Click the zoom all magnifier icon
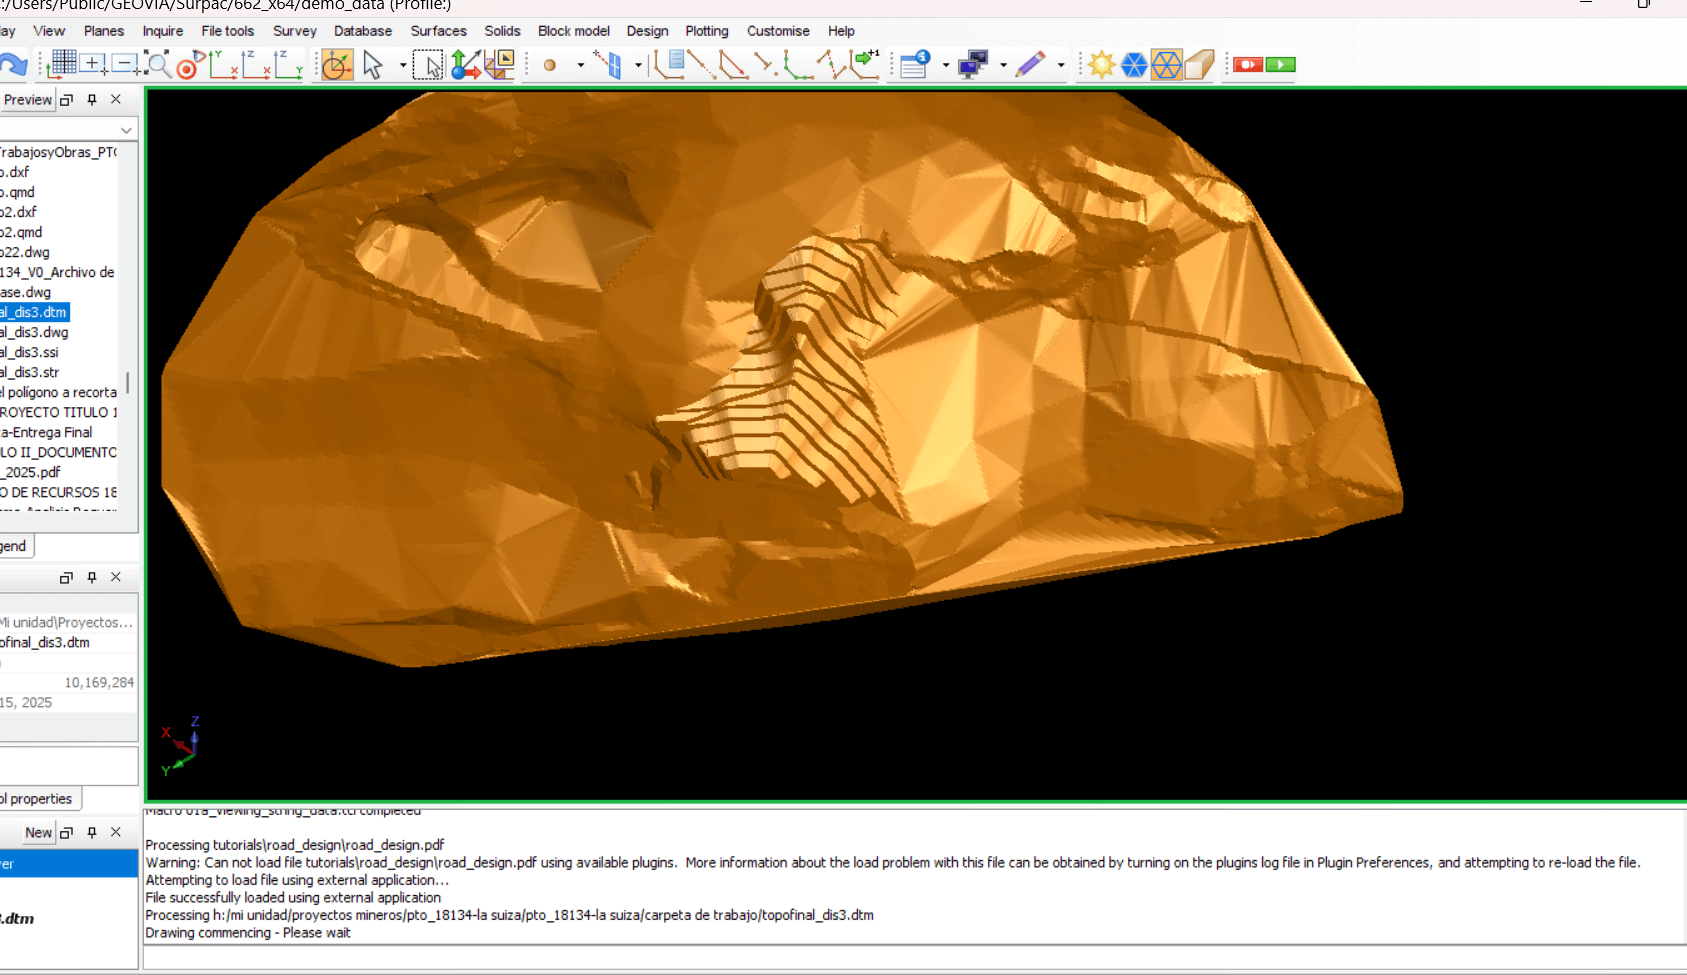Image resolution: width=1687 pixels, height=975 pixels. [x=157, y=65]
